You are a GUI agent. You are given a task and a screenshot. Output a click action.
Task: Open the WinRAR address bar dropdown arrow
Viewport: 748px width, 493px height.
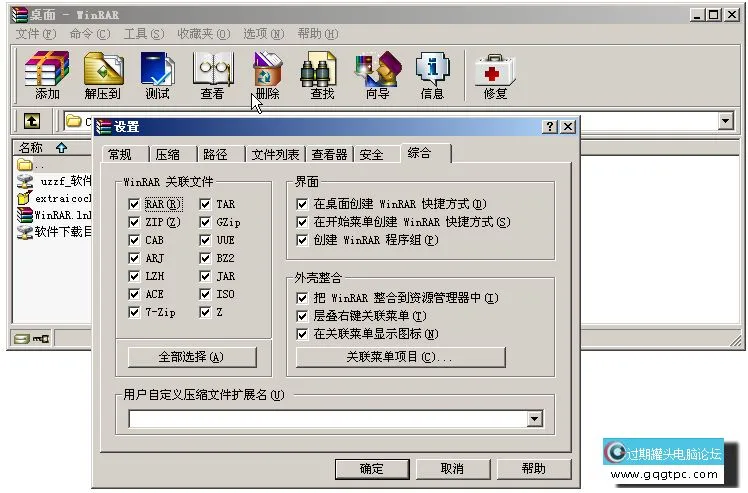[x=726, y=121]
